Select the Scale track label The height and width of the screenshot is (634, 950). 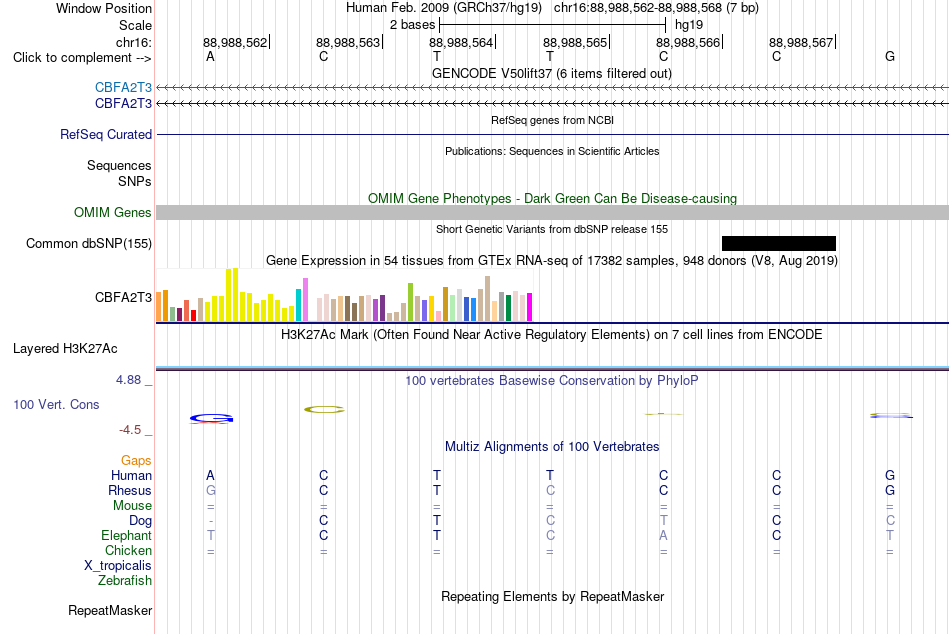click(x=135, y=25)
